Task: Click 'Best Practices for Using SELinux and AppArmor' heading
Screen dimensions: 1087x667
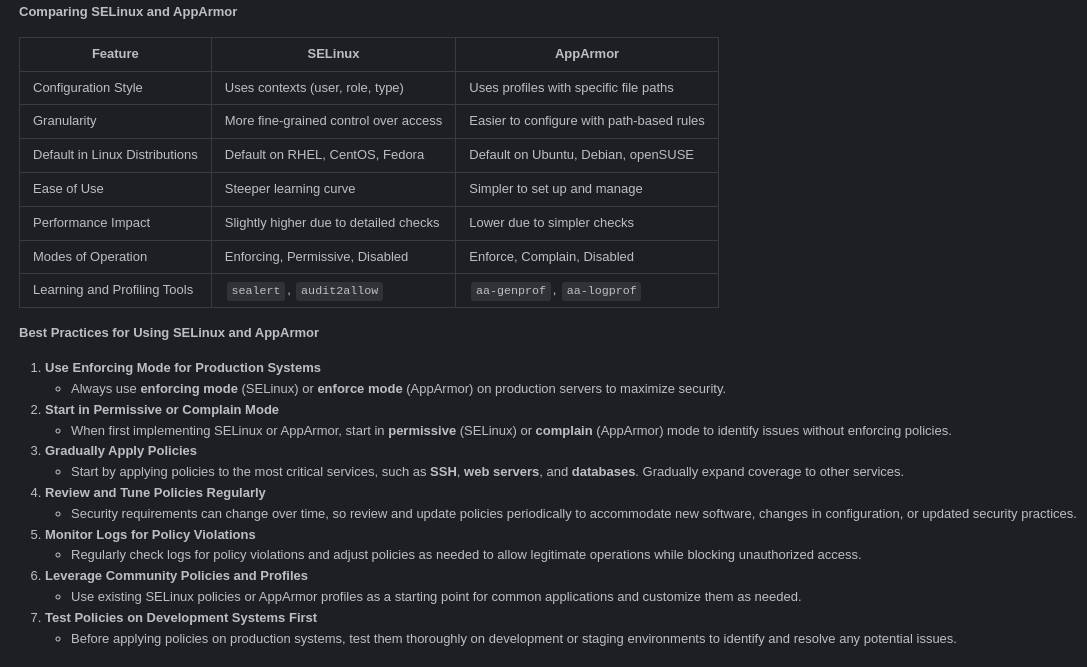Action: pos(169,333)
